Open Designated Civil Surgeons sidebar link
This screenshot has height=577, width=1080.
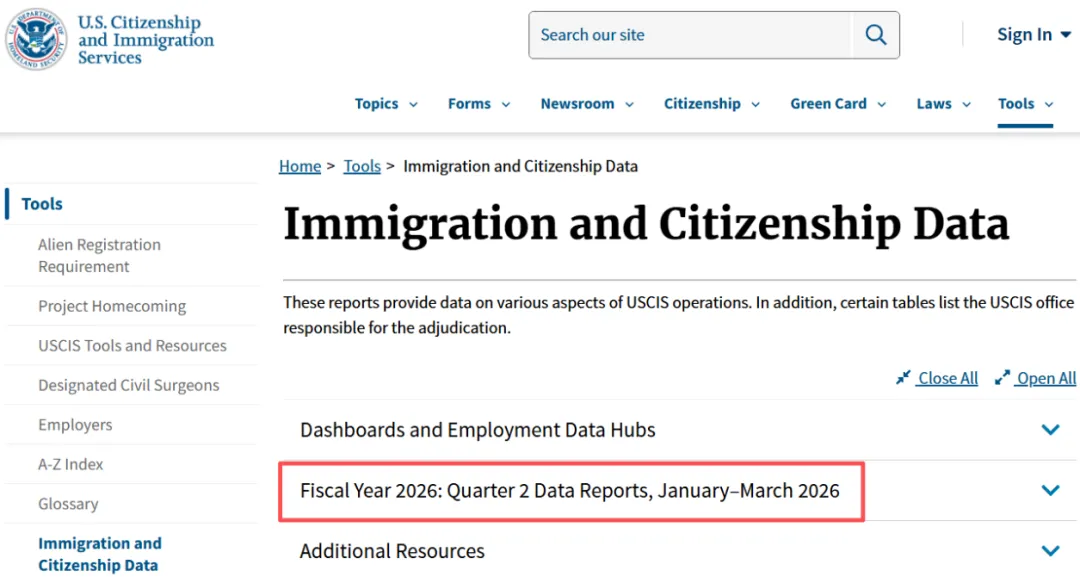pyautogui.click(x=129, y=385)
